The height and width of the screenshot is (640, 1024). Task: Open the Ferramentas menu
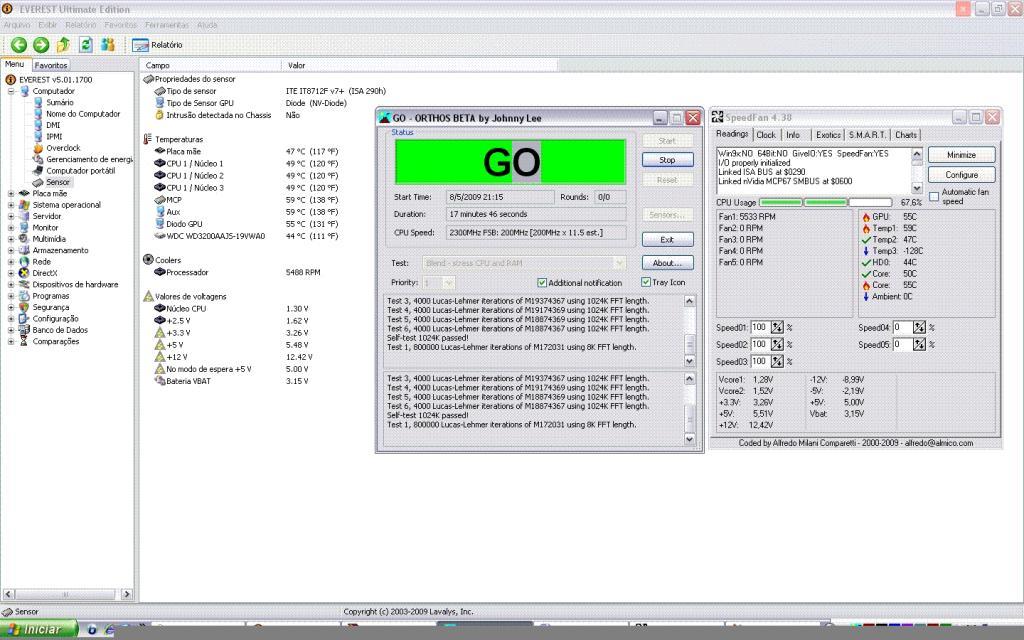tap(167, 25)
